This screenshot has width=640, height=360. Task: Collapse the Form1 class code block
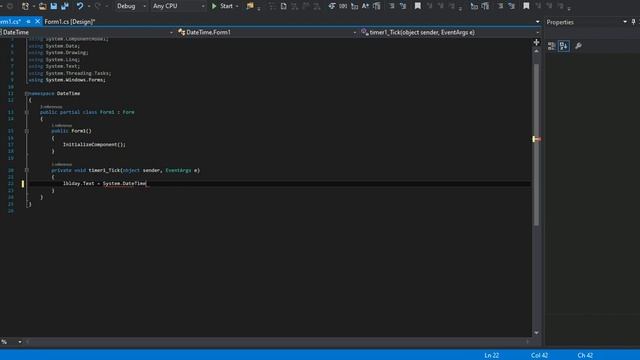(x=27, y=112)
